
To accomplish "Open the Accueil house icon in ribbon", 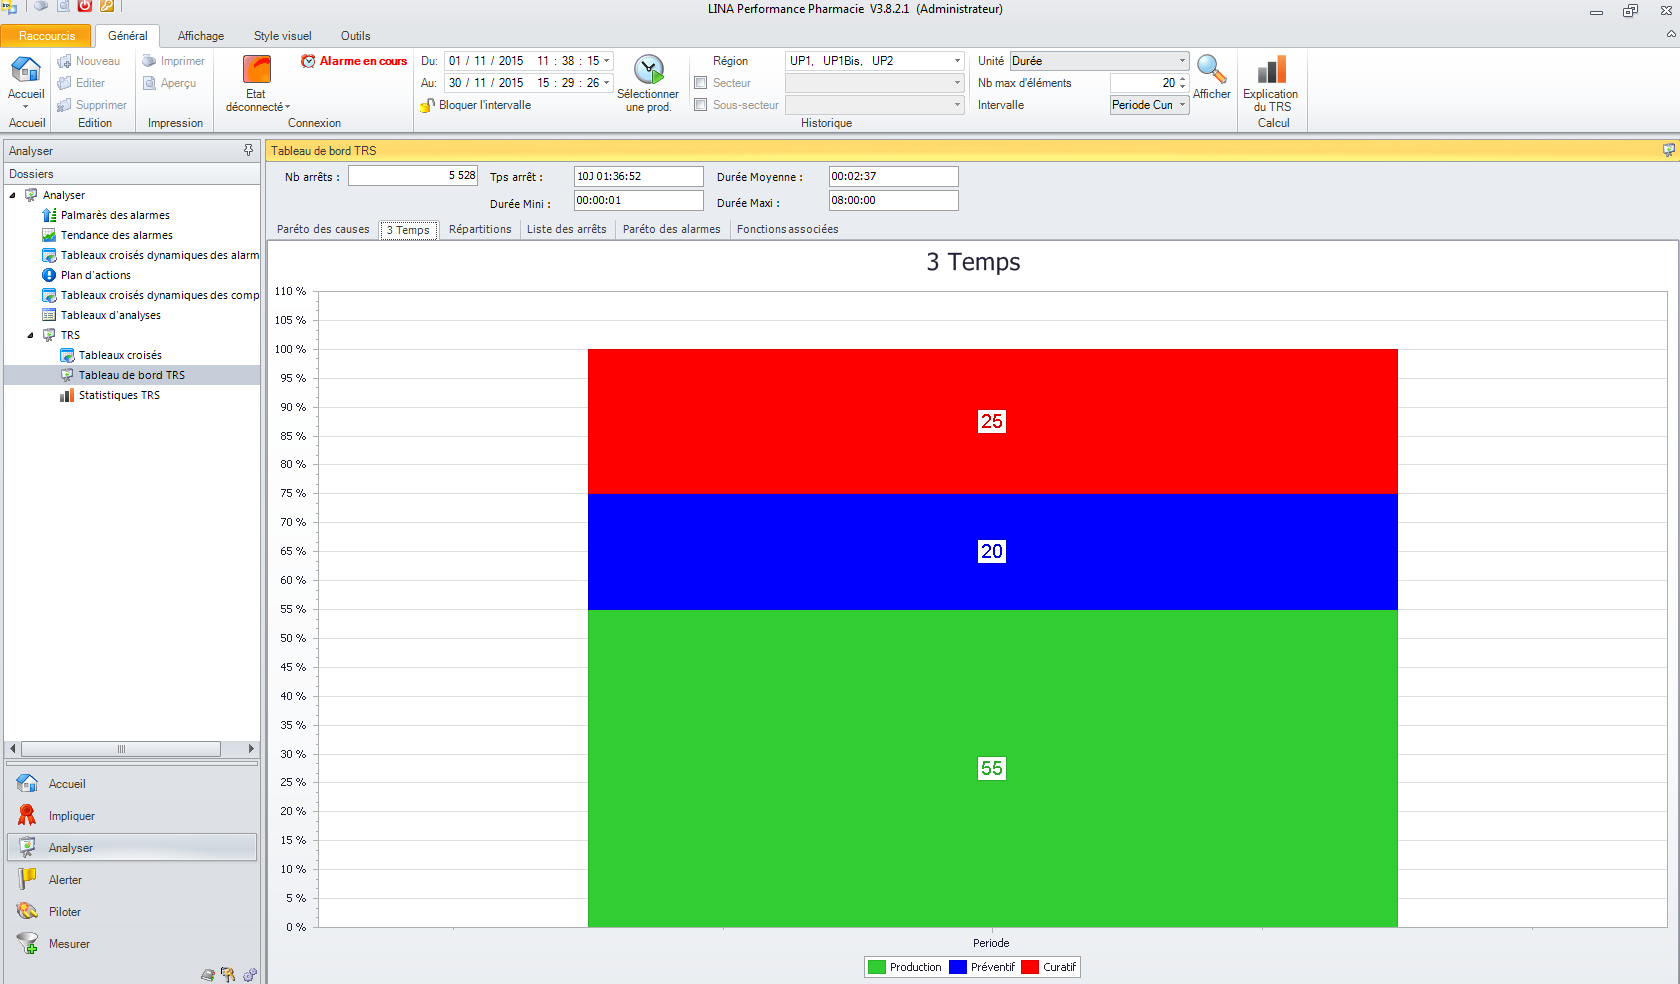I will (x=25, y=70).
